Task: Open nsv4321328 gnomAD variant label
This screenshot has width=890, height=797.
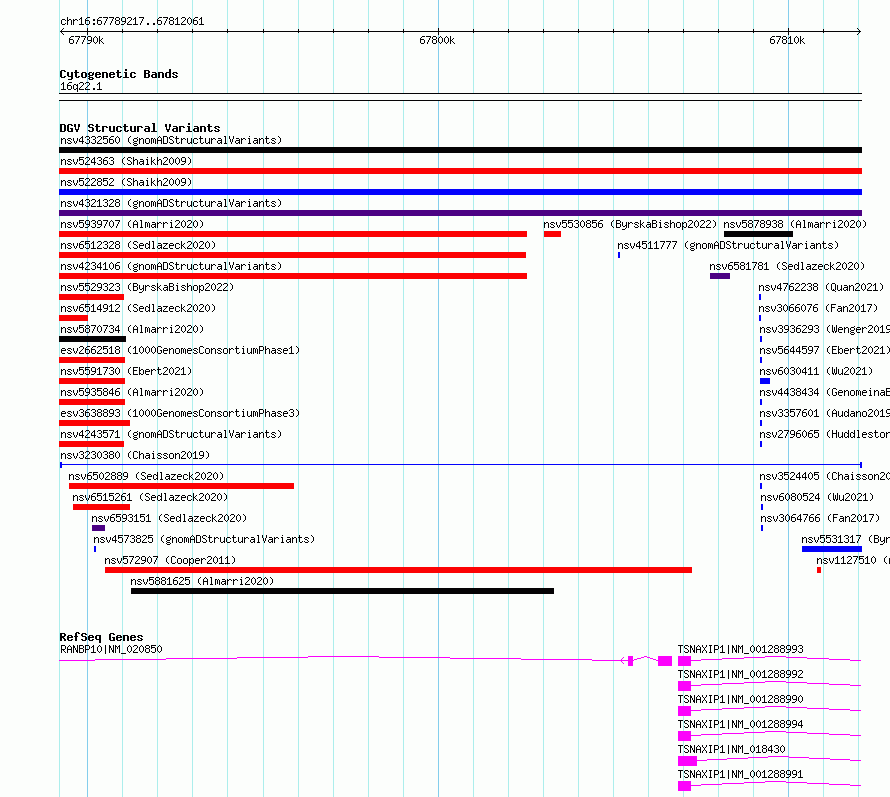Action: tap(171, 203)
